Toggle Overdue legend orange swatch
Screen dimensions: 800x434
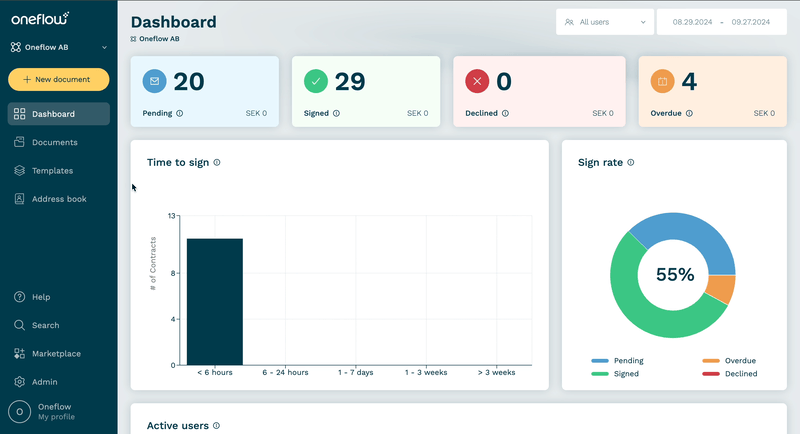(711, 361)
